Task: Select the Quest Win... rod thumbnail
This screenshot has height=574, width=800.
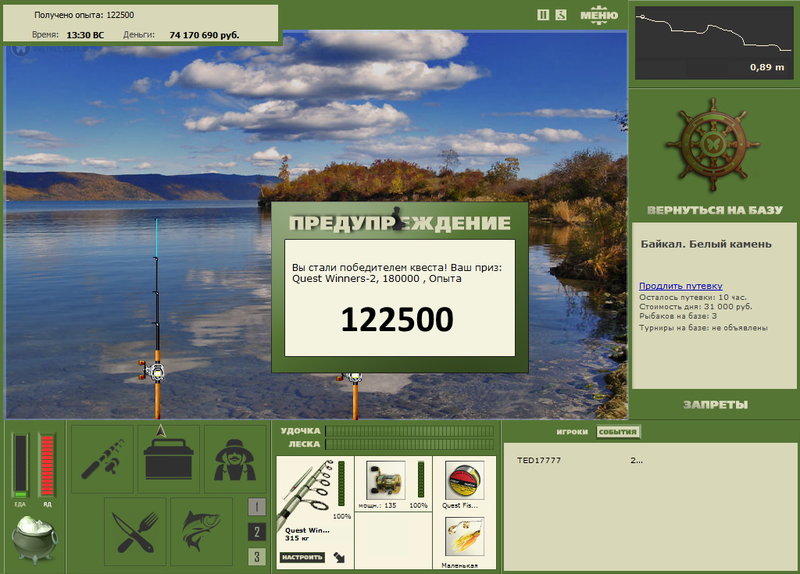Action: pyautogui.click(x=307, y=495)
